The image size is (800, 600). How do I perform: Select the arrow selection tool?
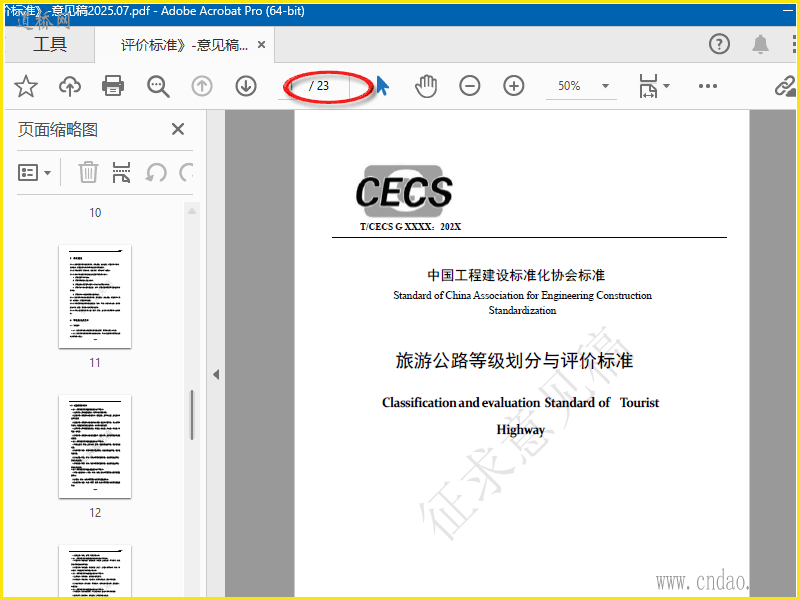[x=382, y=86]
